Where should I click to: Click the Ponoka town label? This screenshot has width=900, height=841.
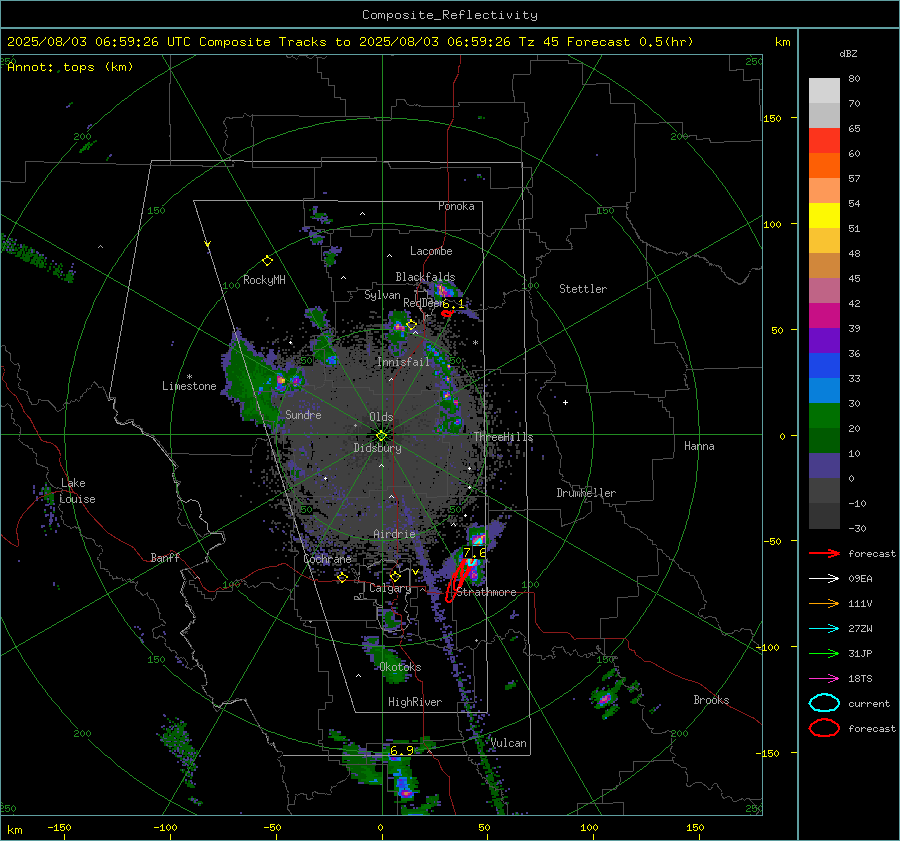click(x=456, y=206)
